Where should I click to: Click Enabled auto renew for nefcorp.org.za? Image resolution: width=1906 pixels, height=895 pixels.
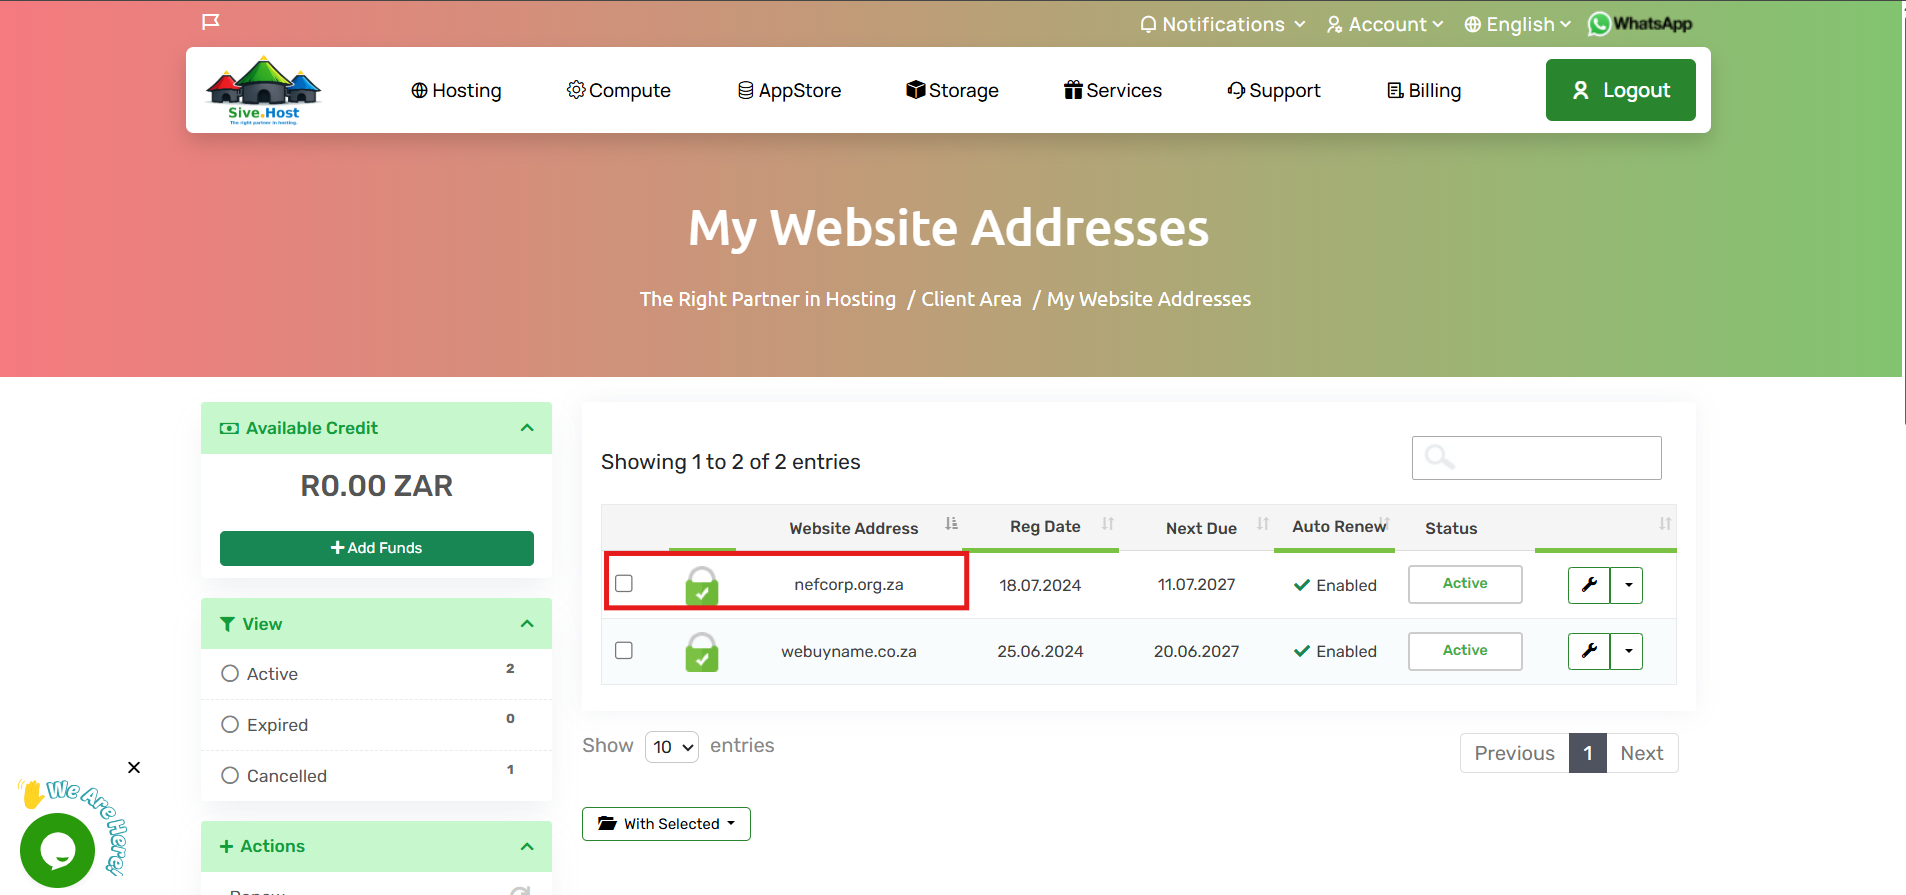click(1335, 586)
